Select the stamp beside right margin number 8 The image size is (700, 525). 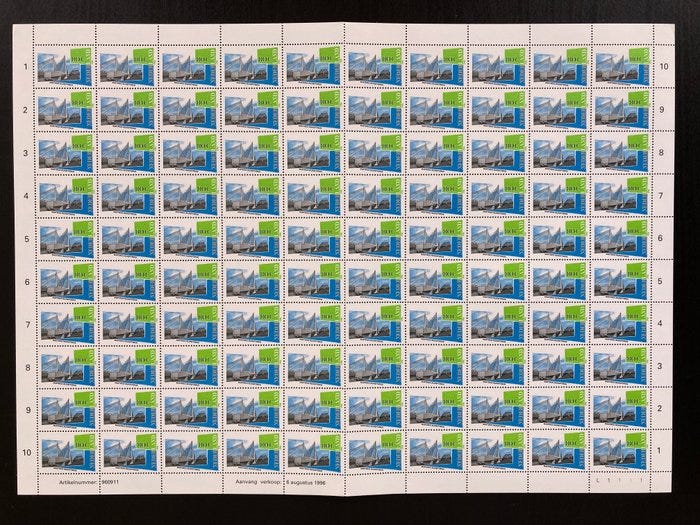point(621,152)
